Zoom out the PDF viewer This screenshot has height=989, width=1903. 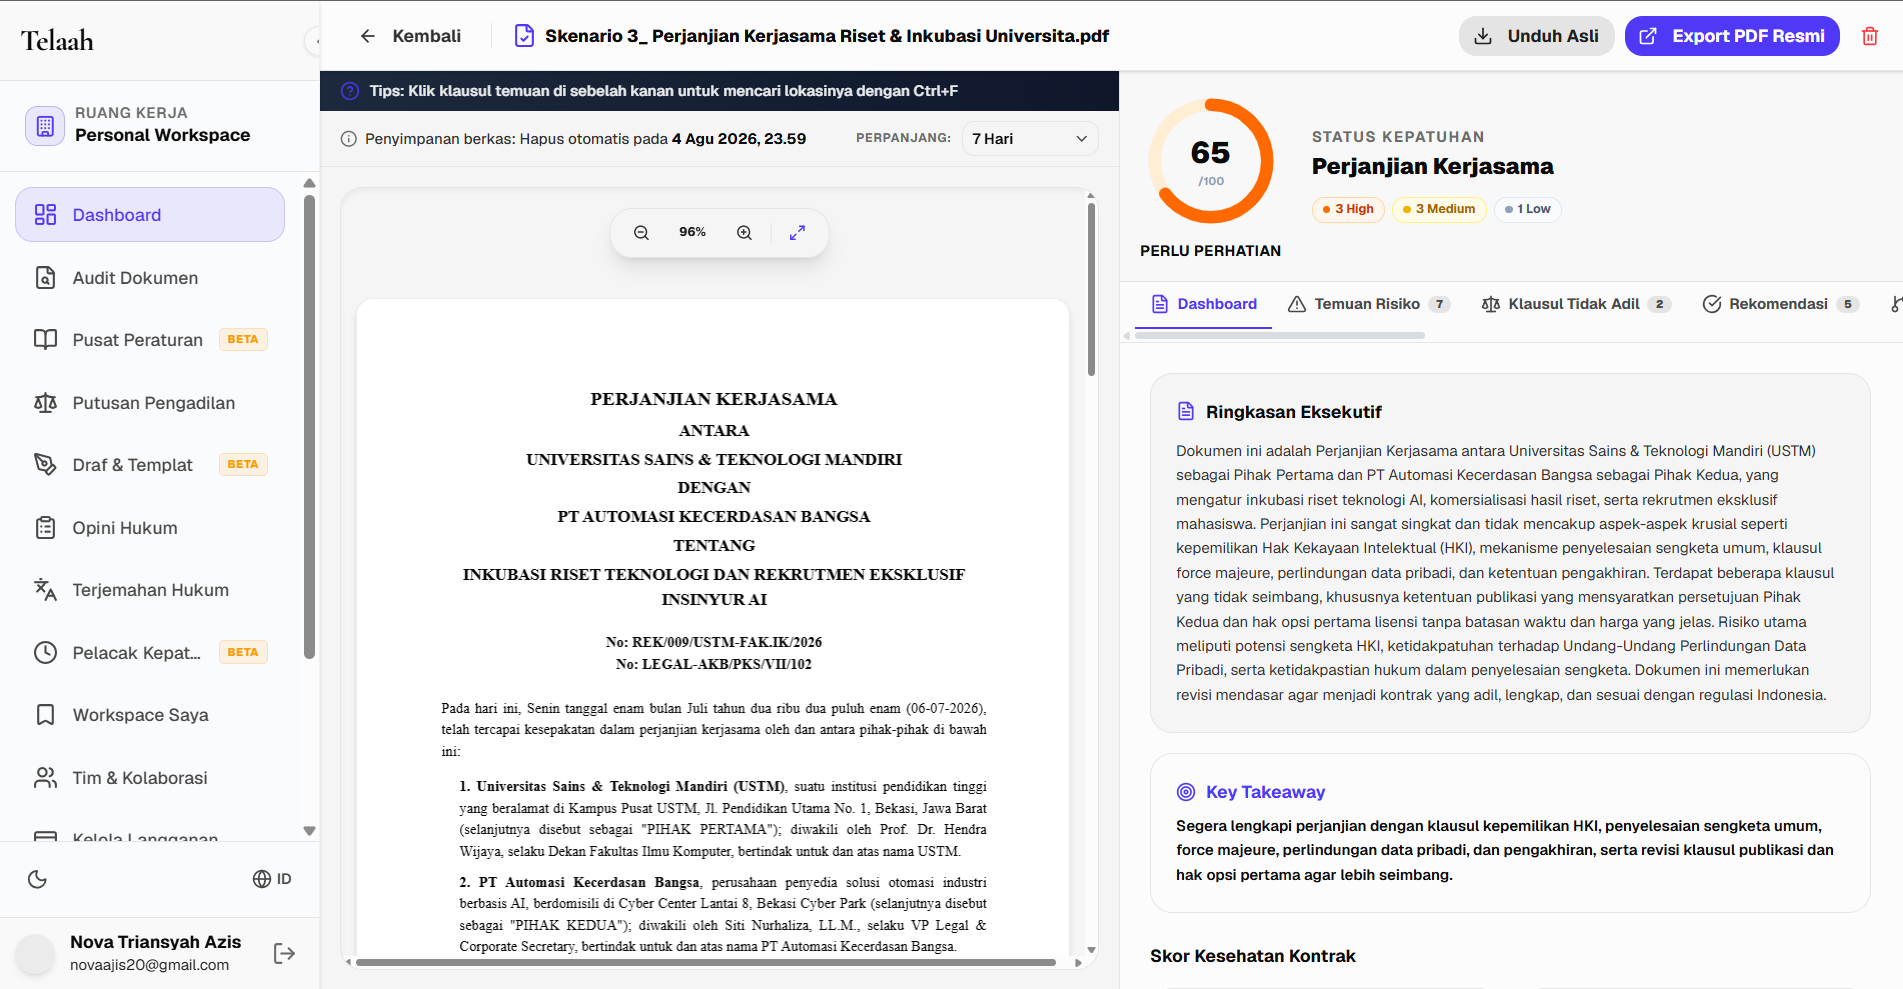coord(641,233)
